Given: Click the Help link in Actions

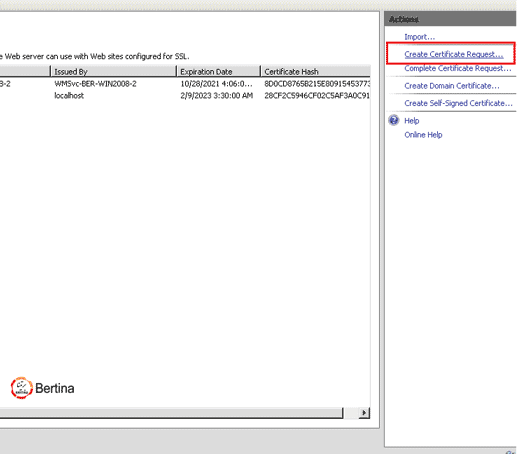Looking at the screenshot, I should (412, 121).
